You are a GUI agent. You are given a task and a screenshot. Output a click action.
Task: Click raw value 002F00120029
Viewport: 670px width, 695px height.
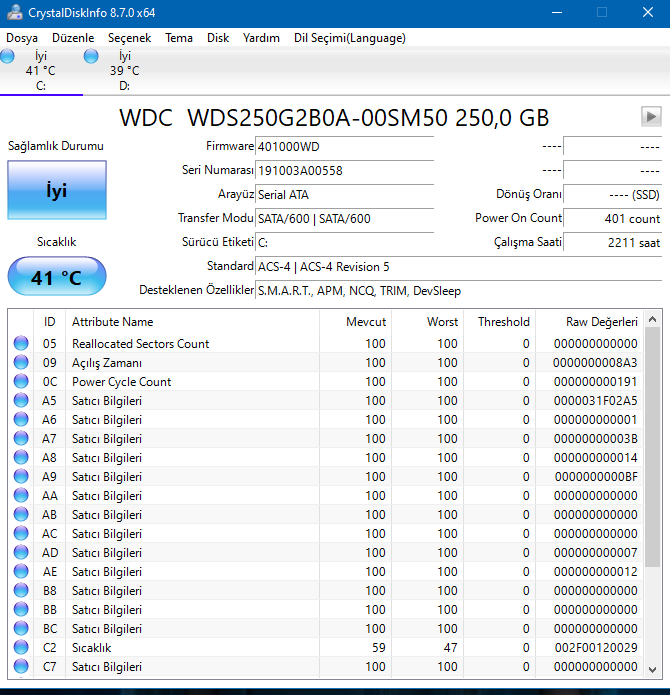click(596, 648)
